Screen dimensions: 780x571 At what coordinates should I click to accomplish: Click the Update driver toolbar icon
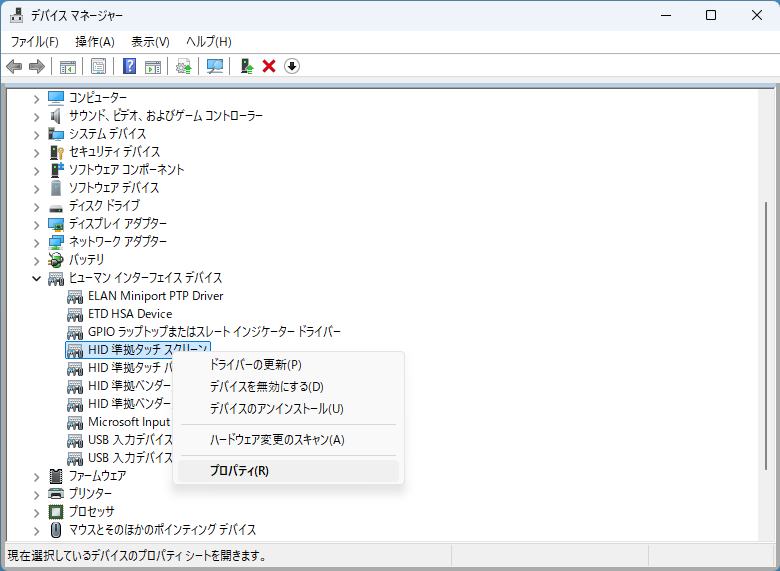184,66
